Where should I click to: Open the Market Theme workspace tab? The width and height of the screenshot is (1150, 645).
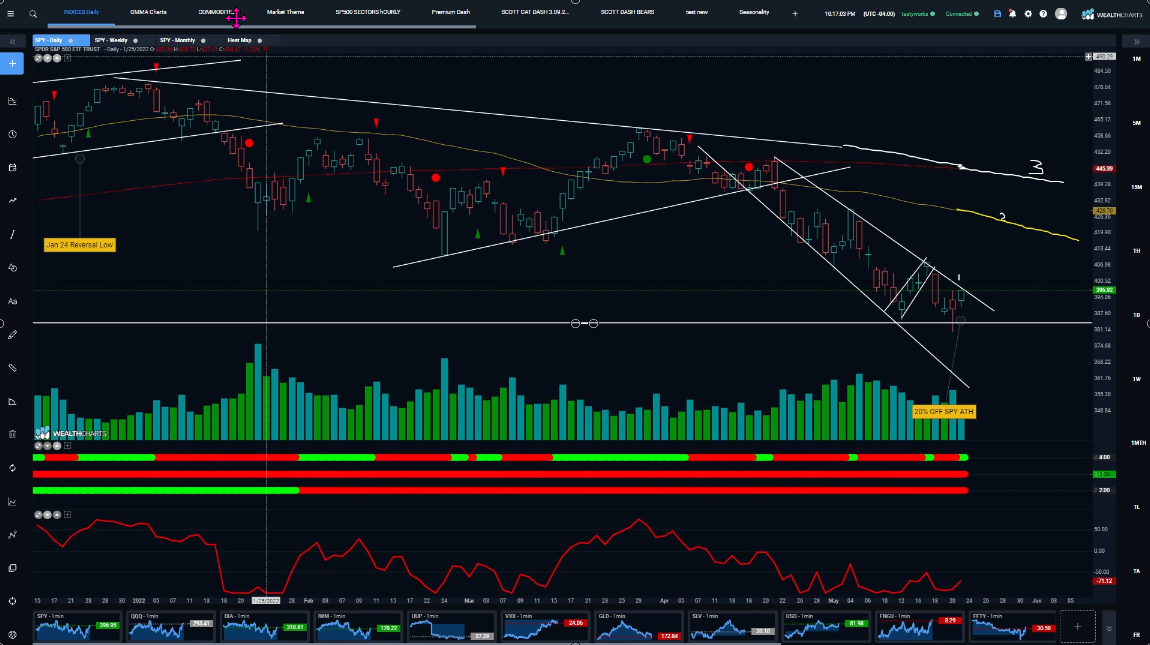point(285,12)
